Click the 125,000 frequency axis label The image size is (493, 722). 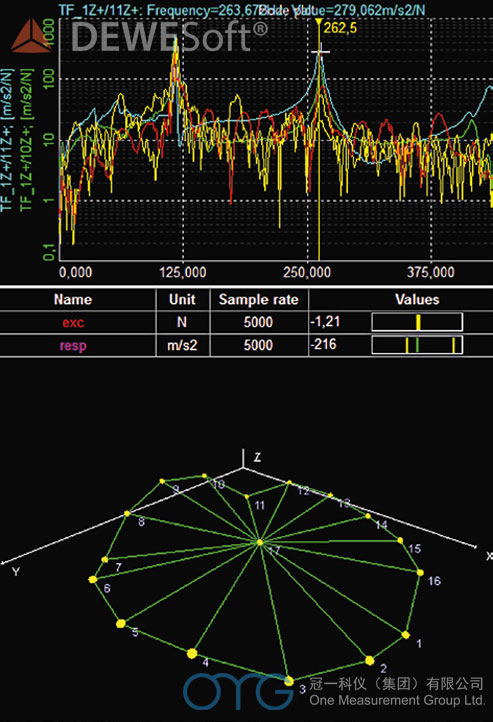tap(183, 273)
